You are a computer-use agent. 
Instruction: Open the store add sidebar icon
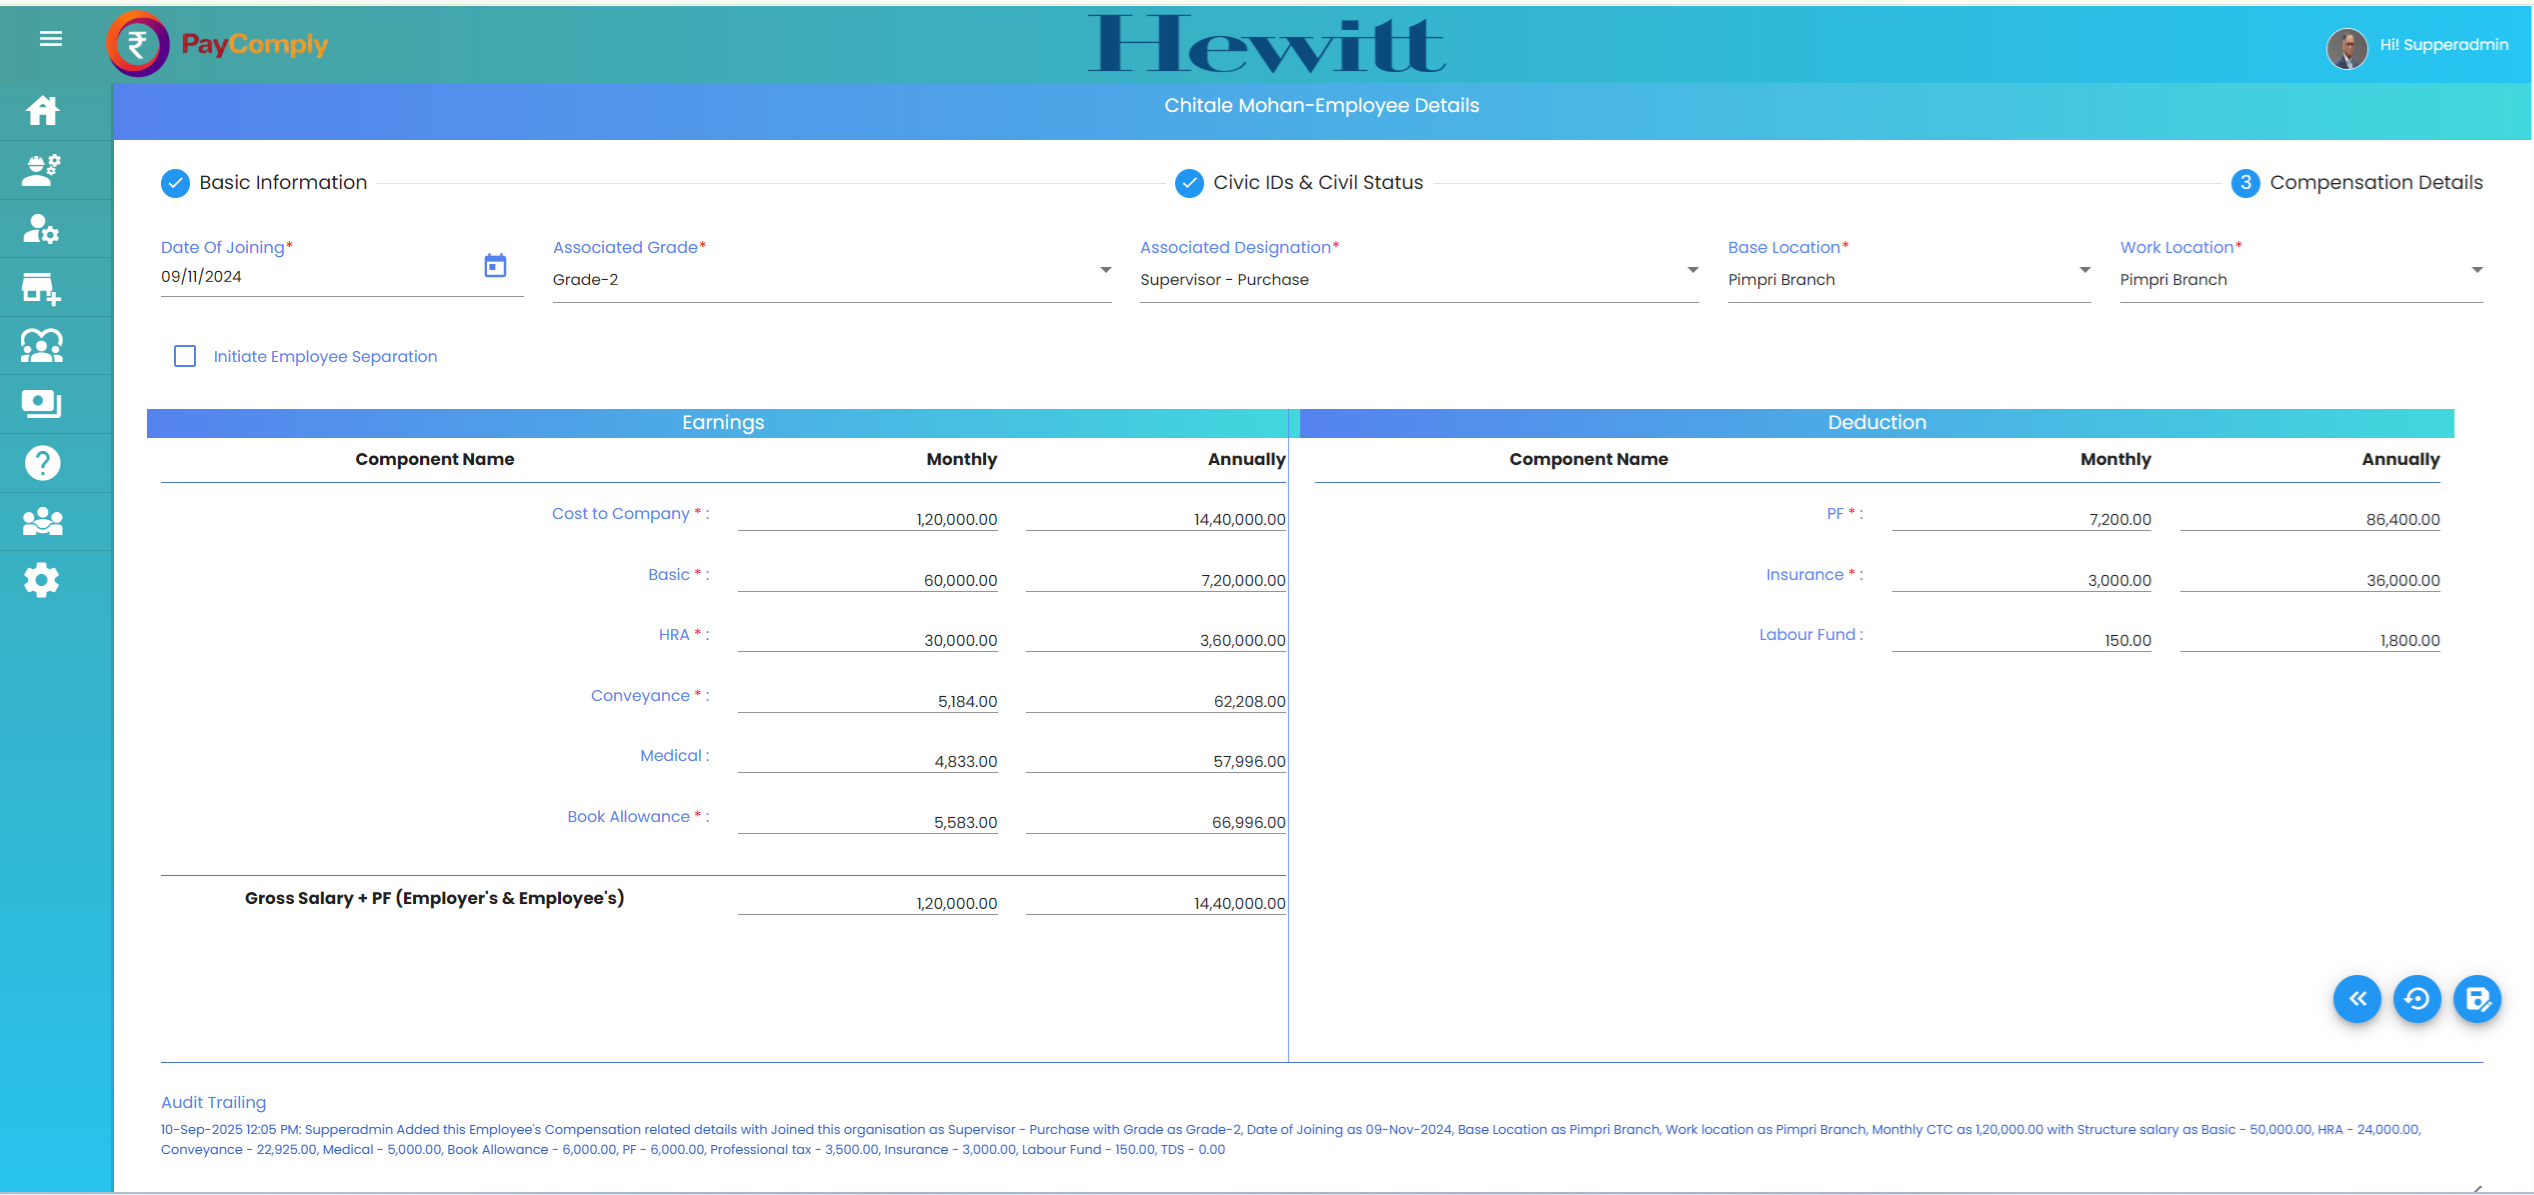(x=42, y=288)
